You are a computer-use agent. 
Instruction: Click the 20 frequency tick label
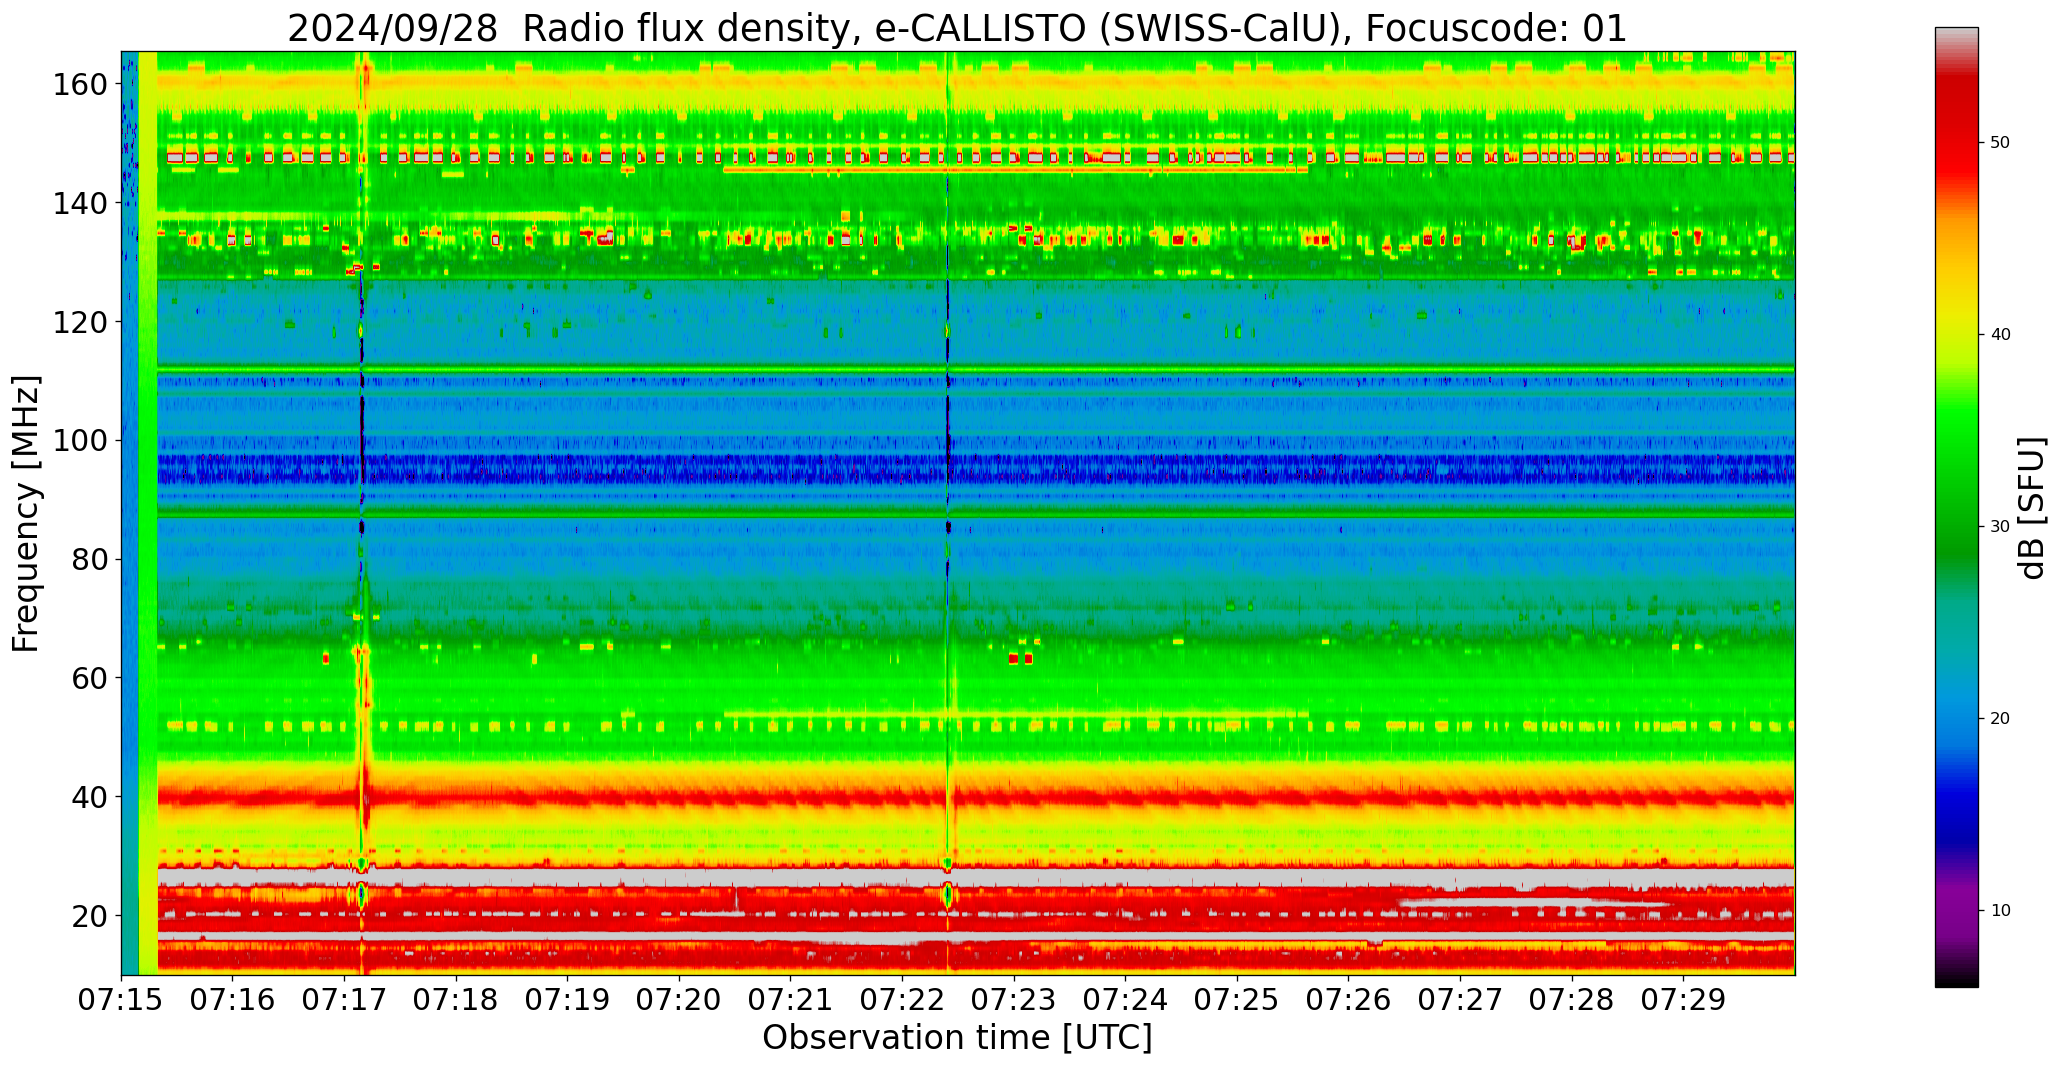click(x=89, y=915)
